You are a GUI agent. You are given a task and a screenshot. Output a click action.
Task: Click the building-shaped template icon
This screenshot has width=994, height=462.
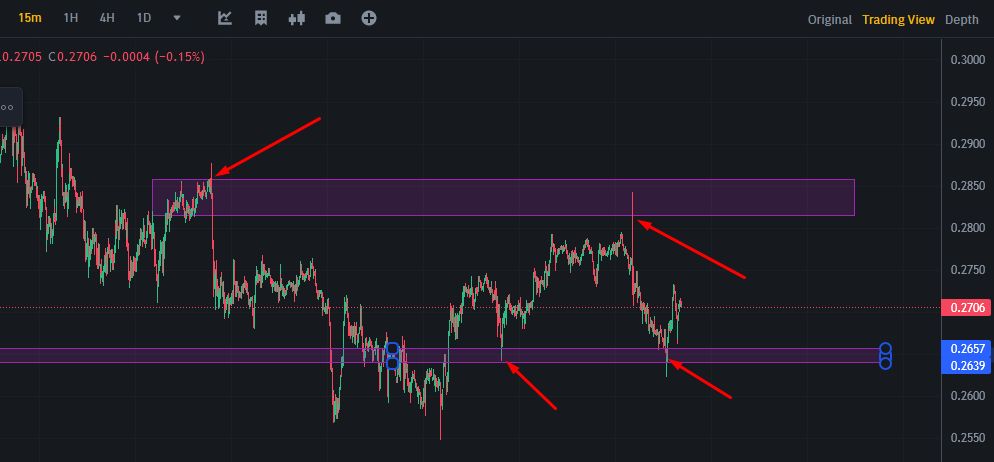[261, 18]
